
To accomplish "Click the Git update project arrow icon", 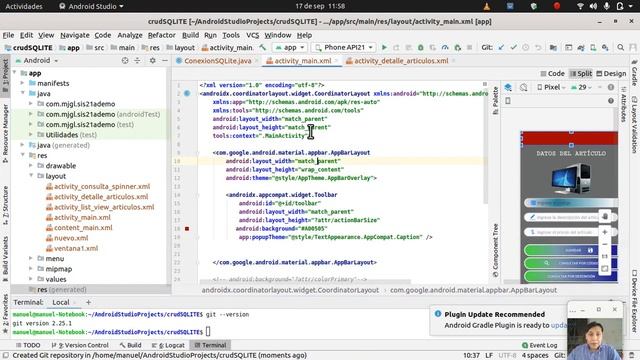I will pyautogui.click(x=501, y=48).
